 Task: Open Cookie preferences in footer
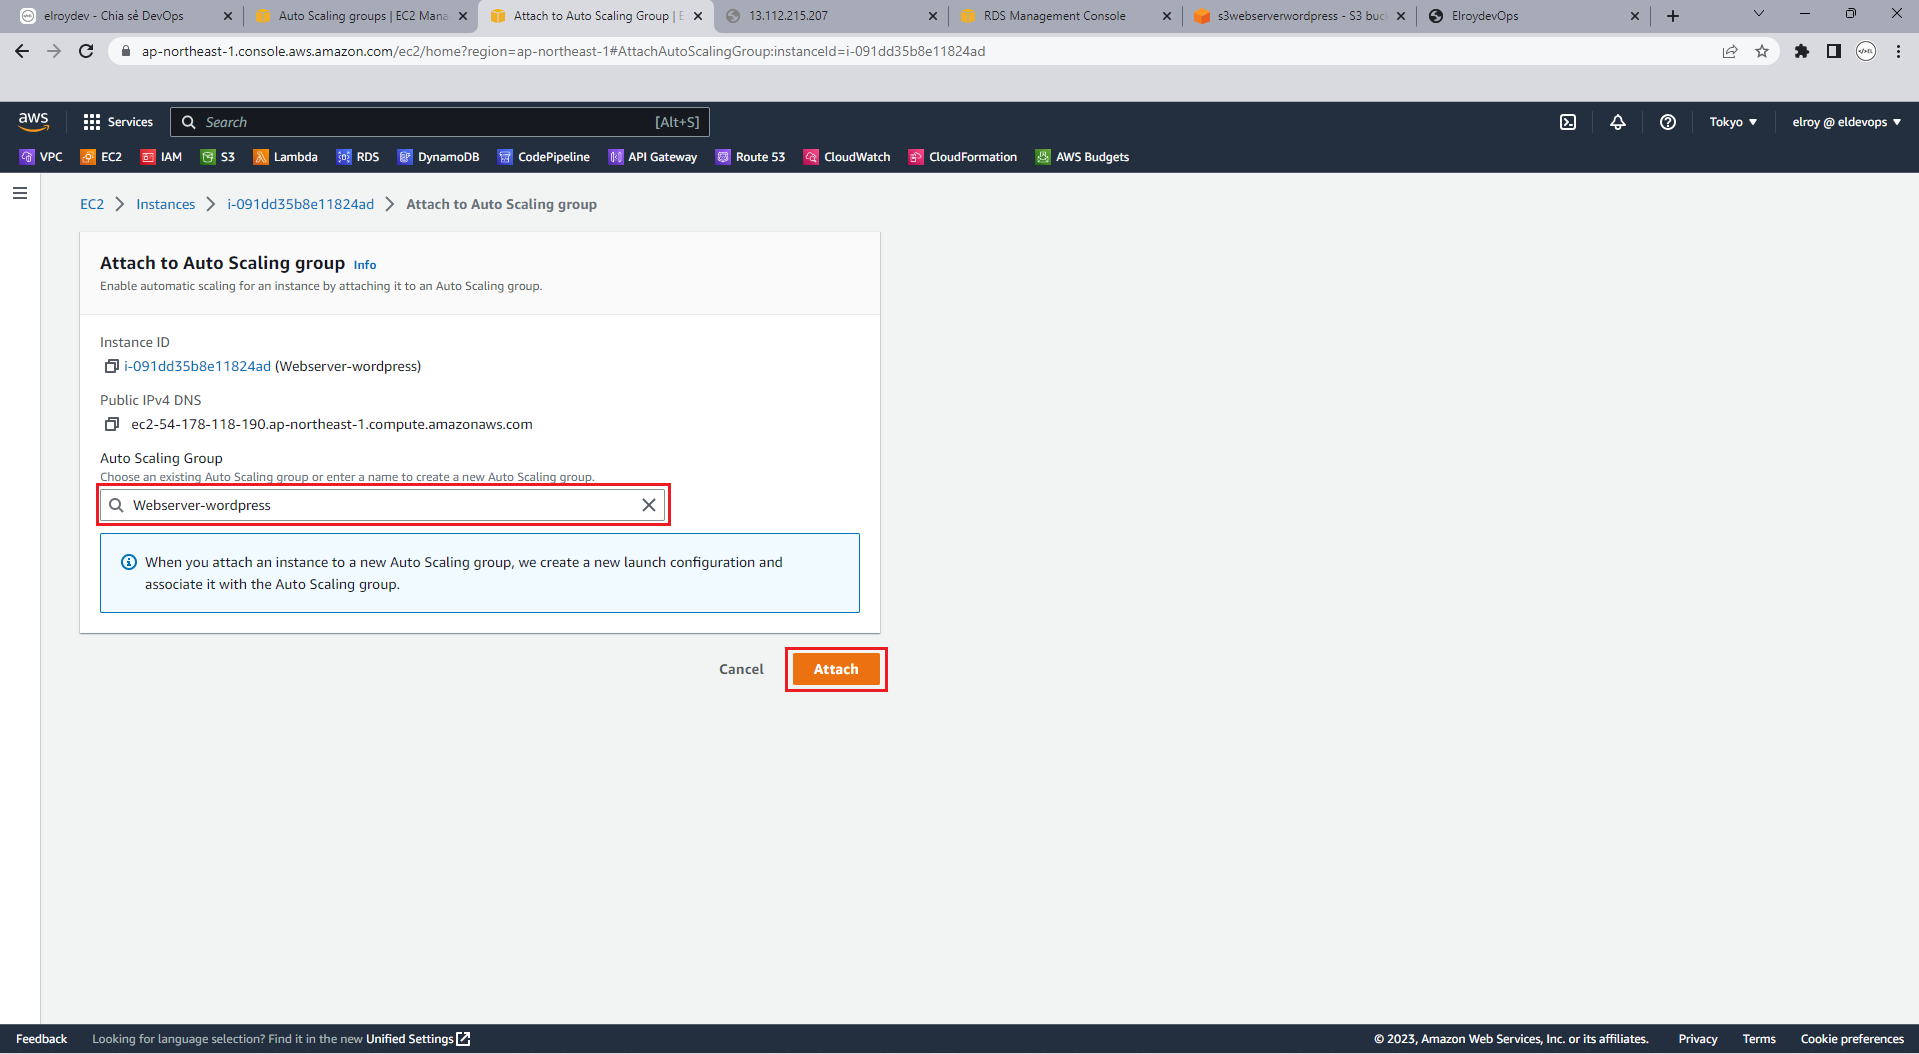1852,1039
